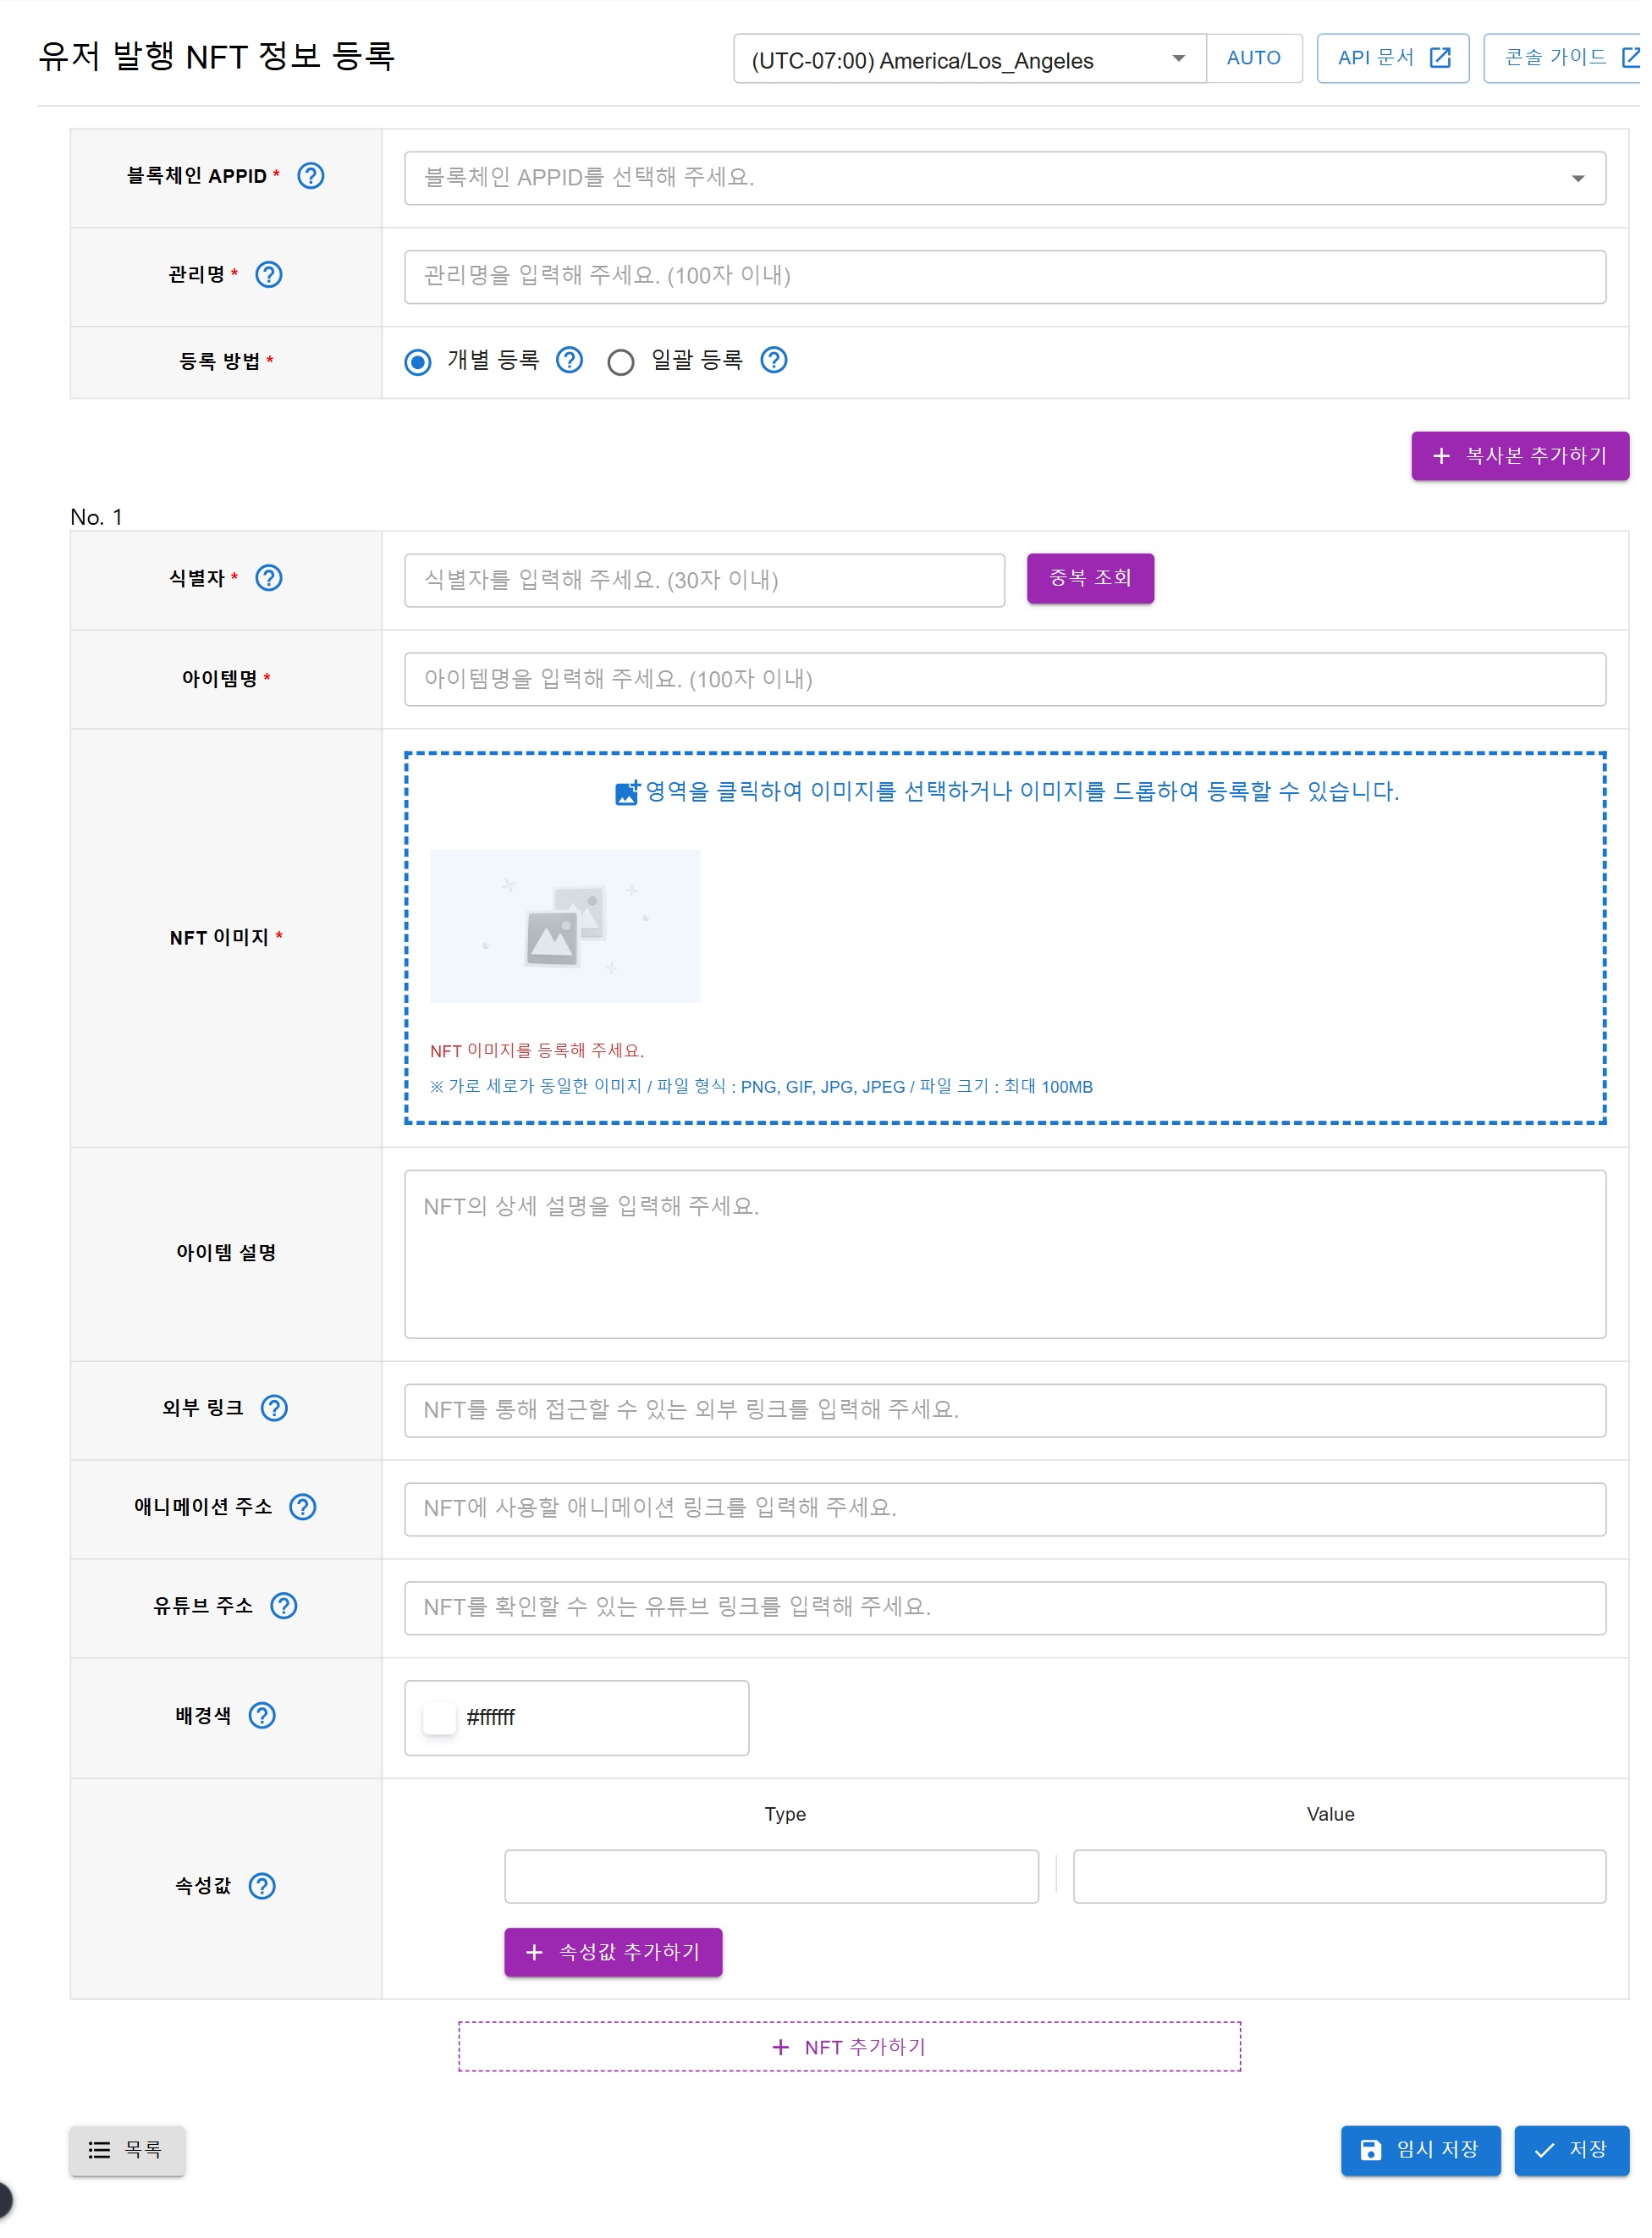This screenshot has height=2238, width=1652.
Task: Open the 블록체인 APPID dropdown
Action: [x=1005, y=178]
